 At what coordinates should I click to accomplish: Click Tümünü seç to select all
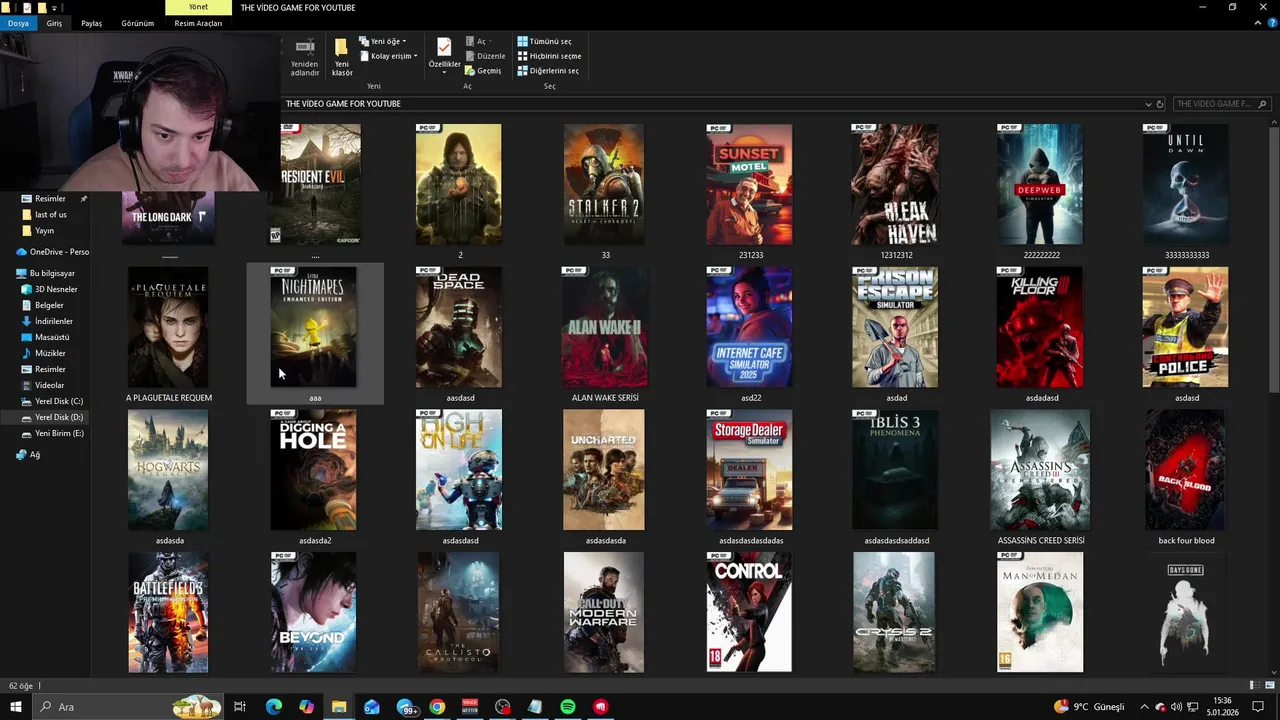544,42
